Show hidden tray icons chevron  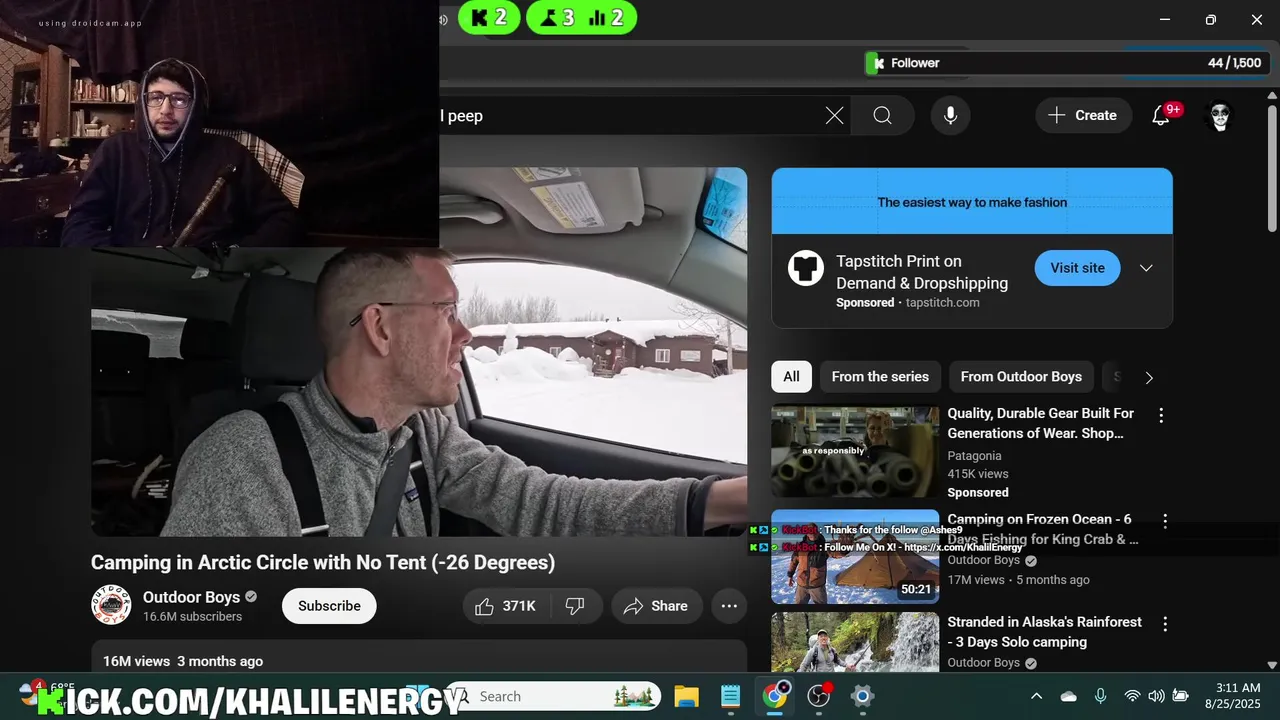(1036, 696)
